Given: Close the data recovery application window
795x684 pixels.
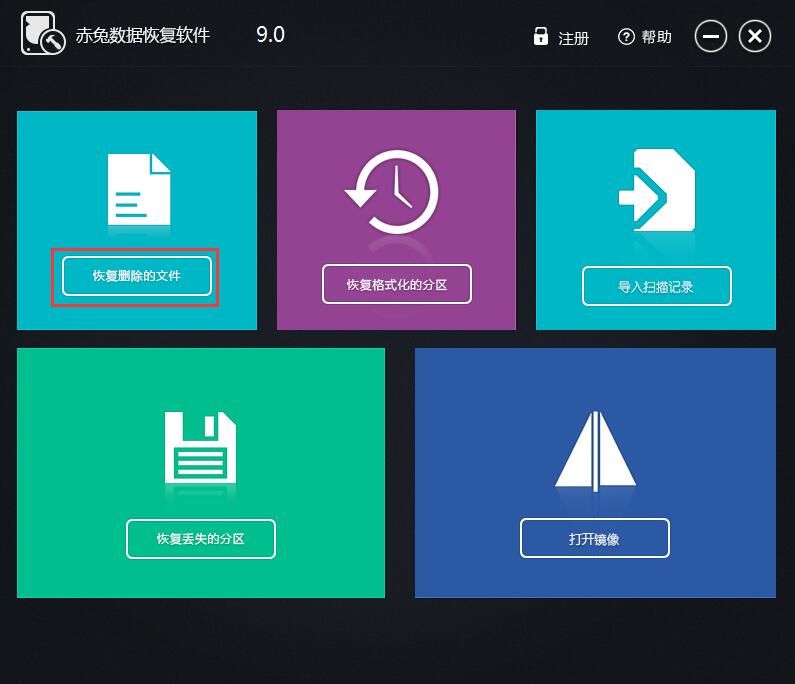Looking at the screenshot, I should pos(755,37).
